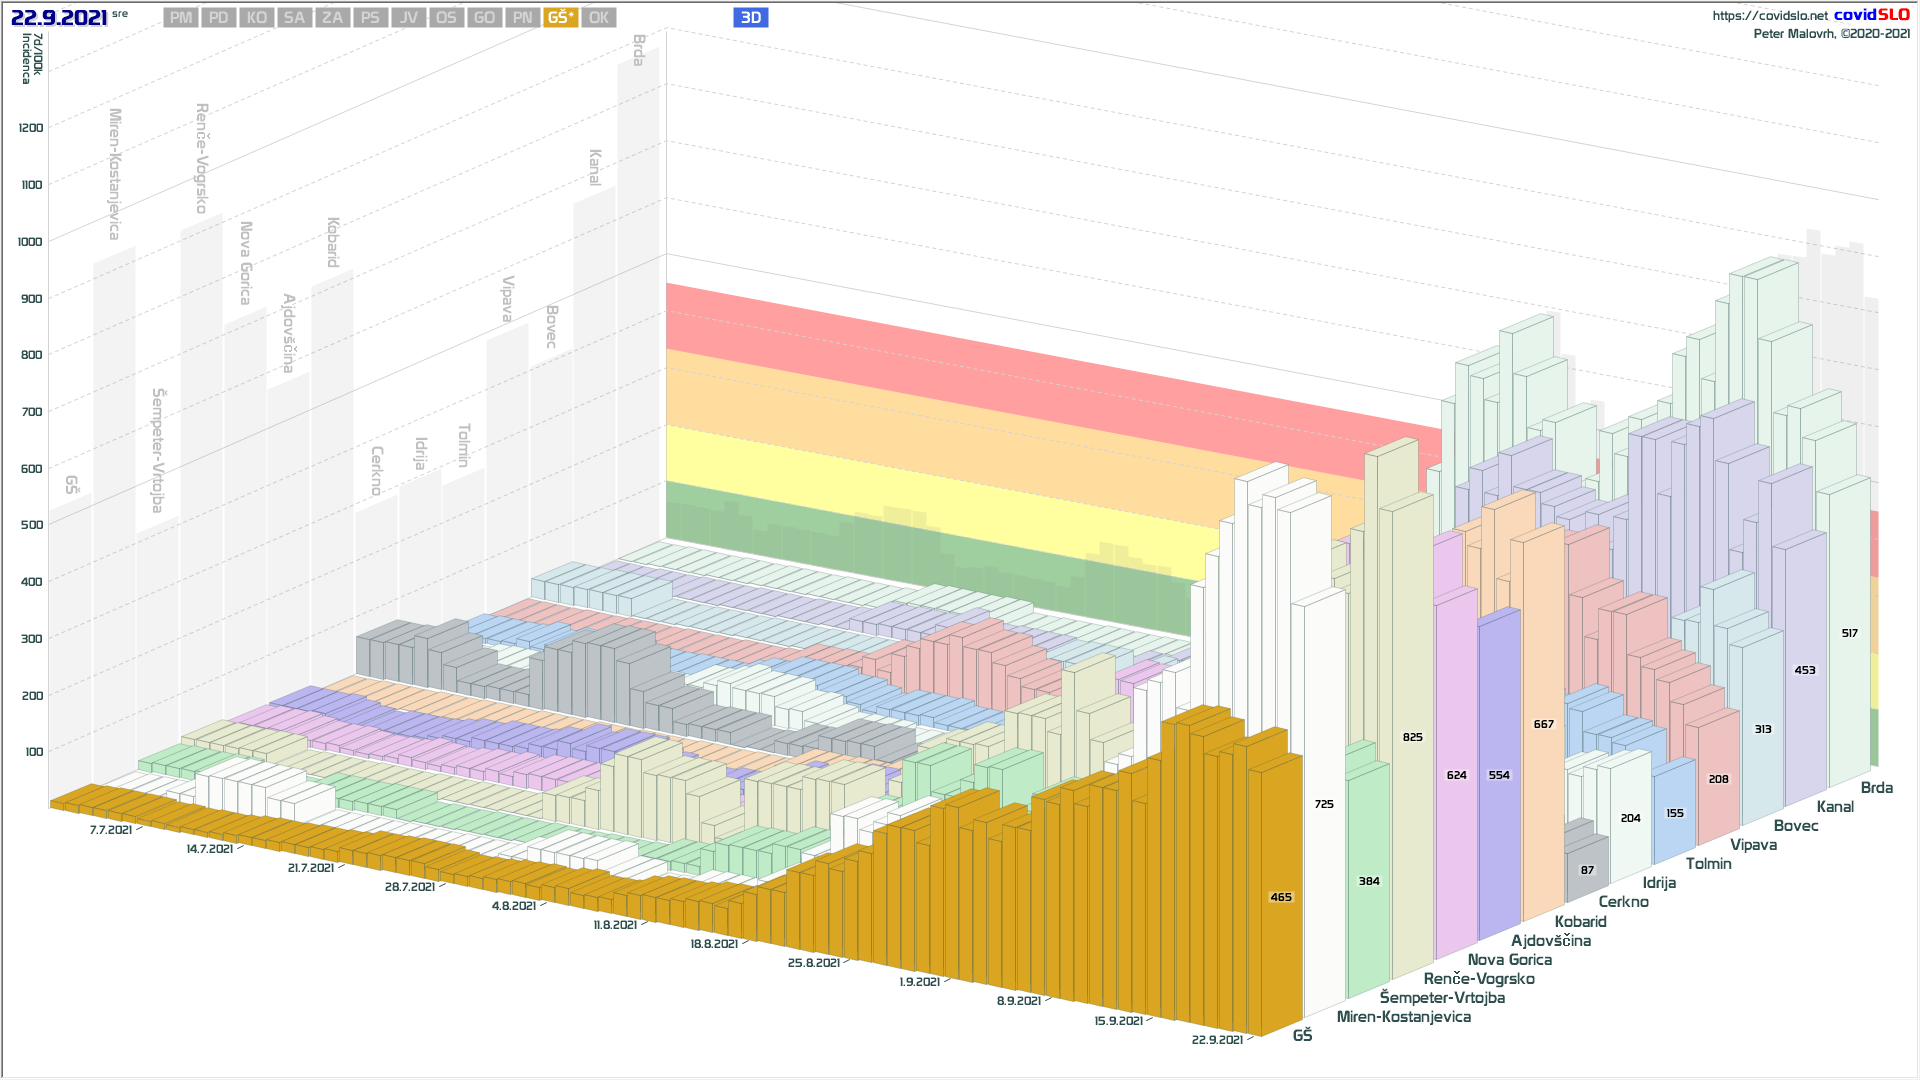This screenshot has height=1080, width=1920.
Task: Switch to the KO region tab
Action: coord(257,18)
